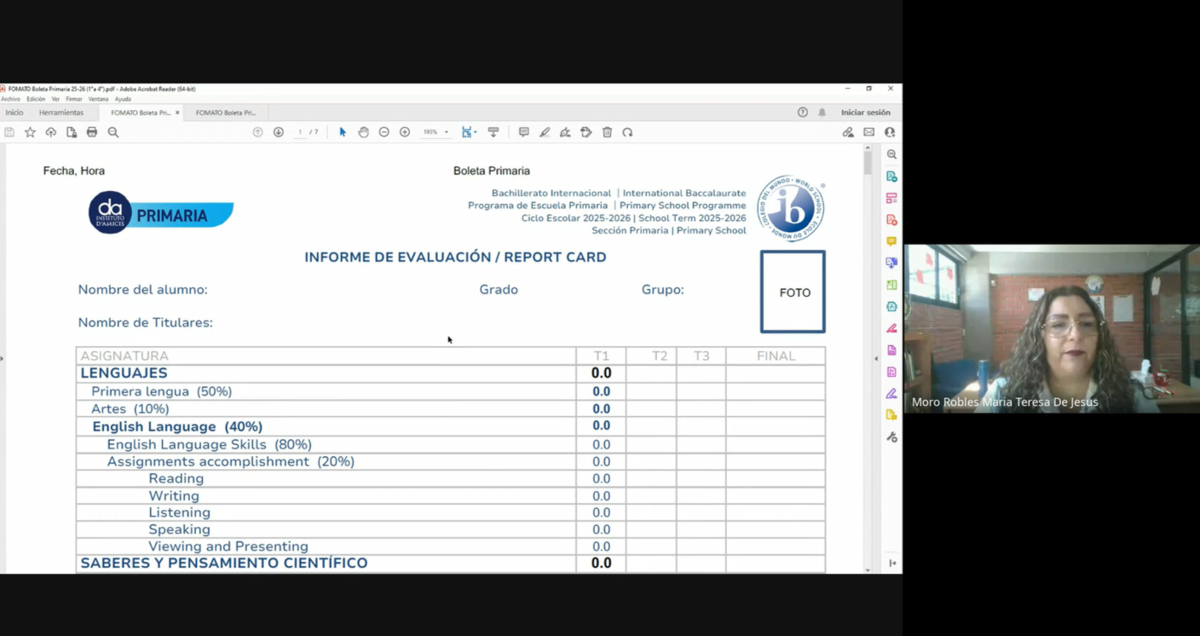Bookmark file with the star icon
The height and width of the screenshot is (636, 1200).
click(x=30, y=132)
